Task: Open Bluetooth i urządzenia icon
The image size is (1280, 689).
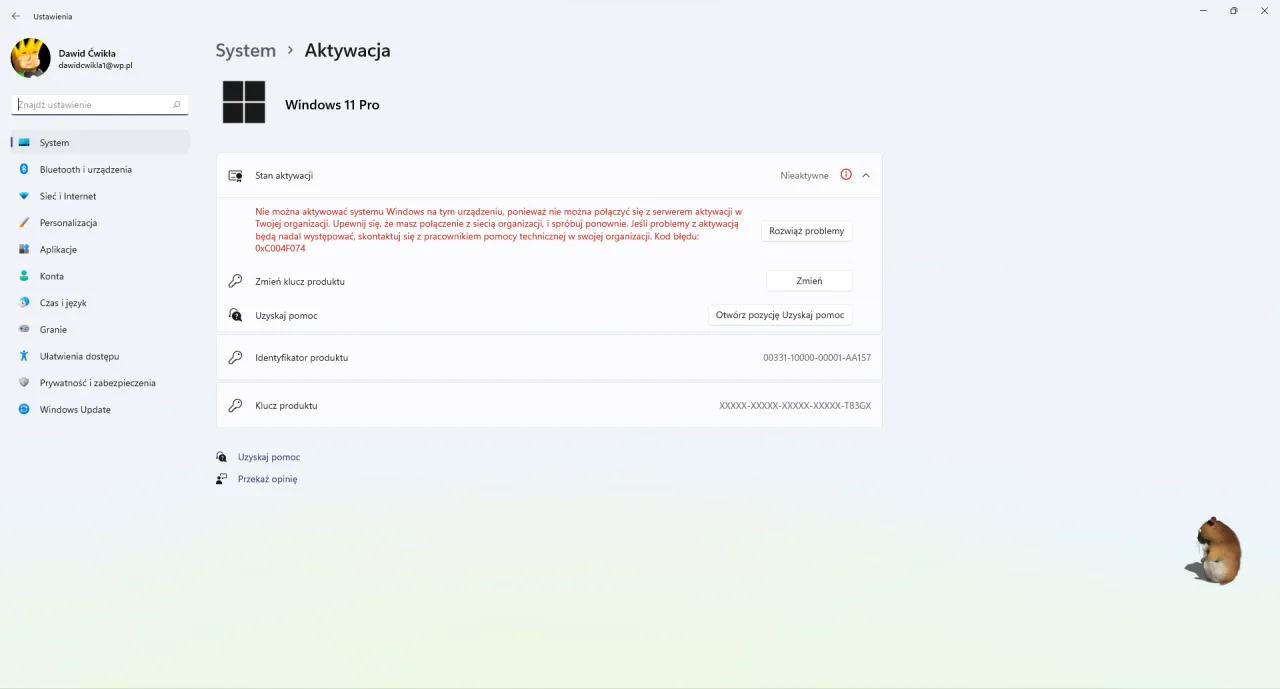Action: click(24, 169)
